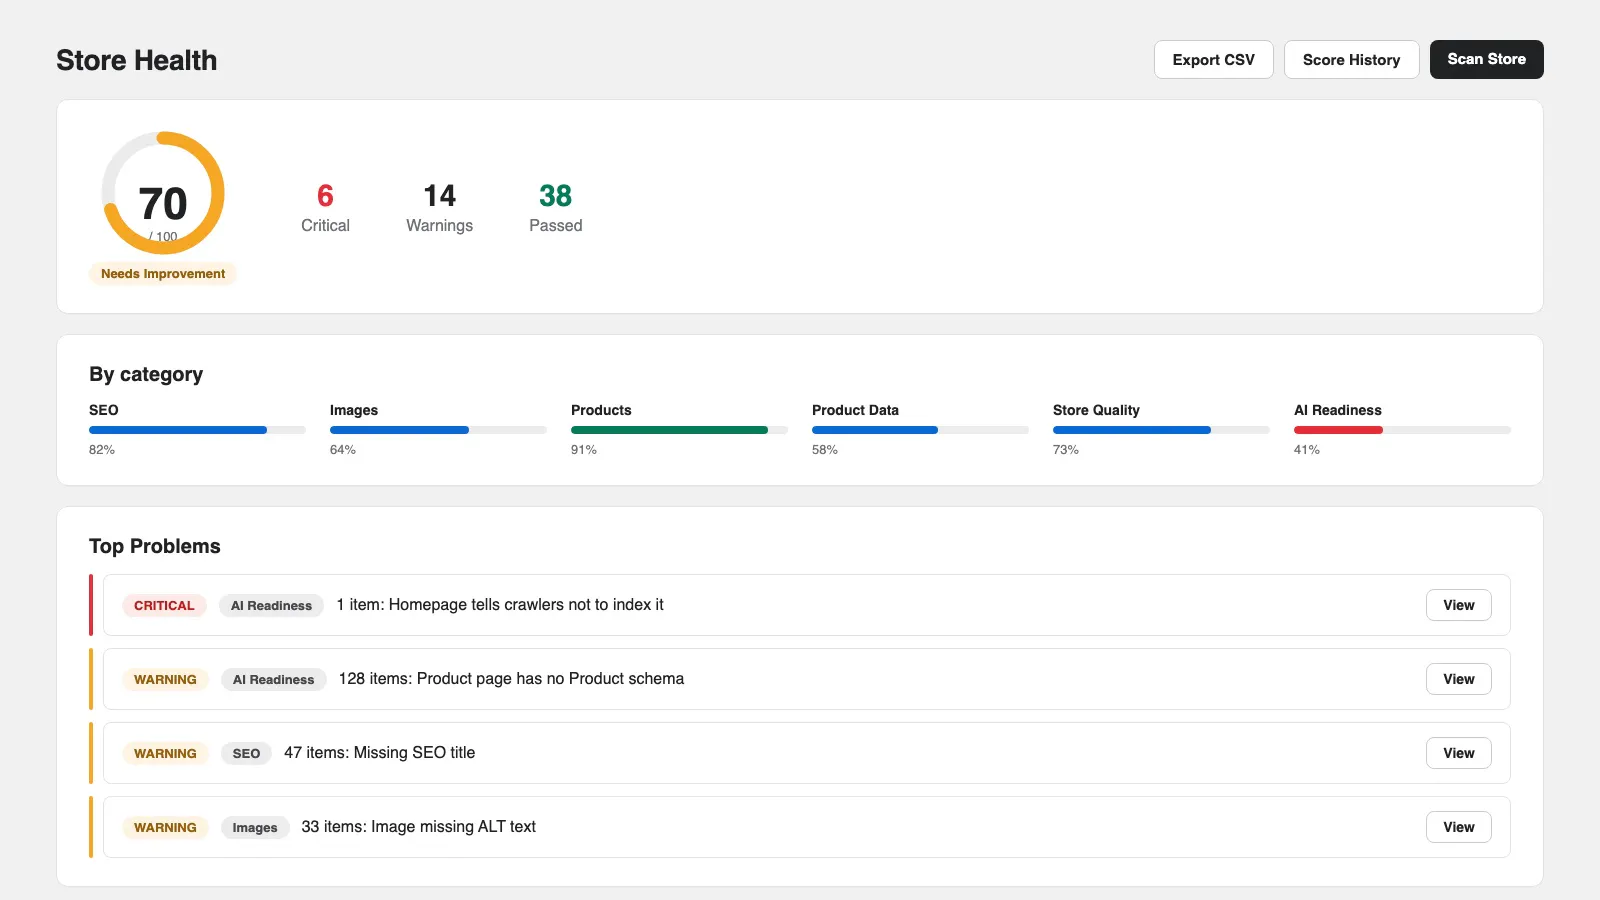
Task: Click the 82% value under SEO
Action: (x=102, y=450)
